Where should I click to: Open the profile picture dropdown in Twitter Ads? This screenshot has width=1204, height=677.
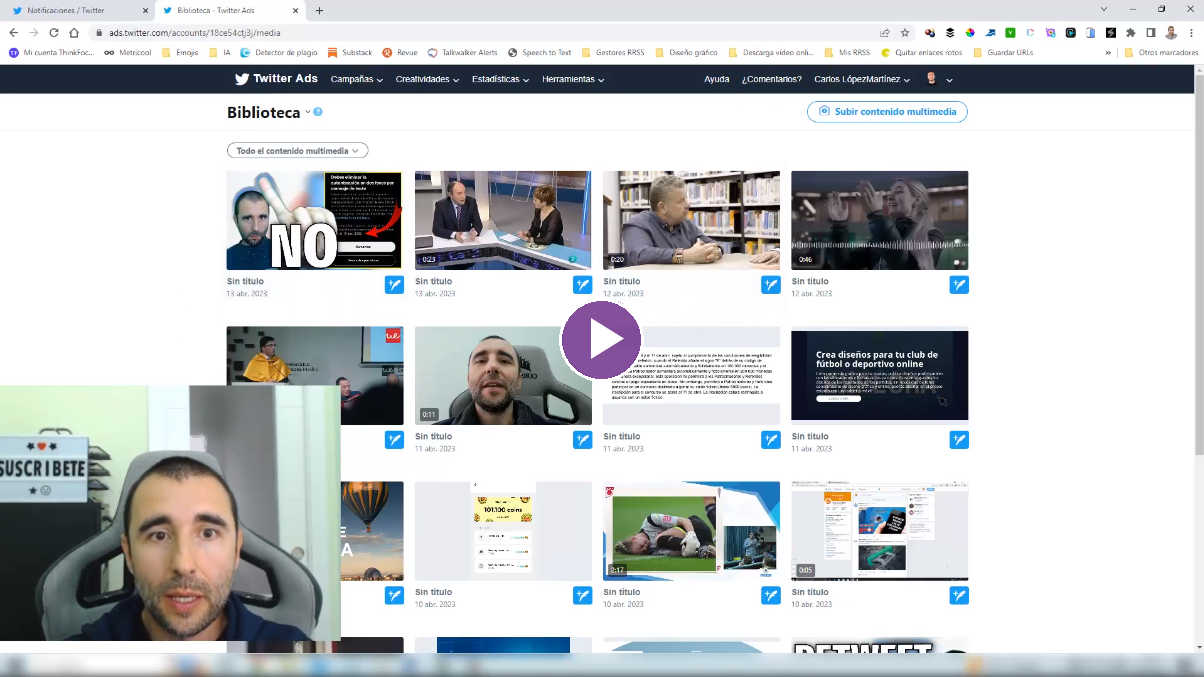point(938,79)
